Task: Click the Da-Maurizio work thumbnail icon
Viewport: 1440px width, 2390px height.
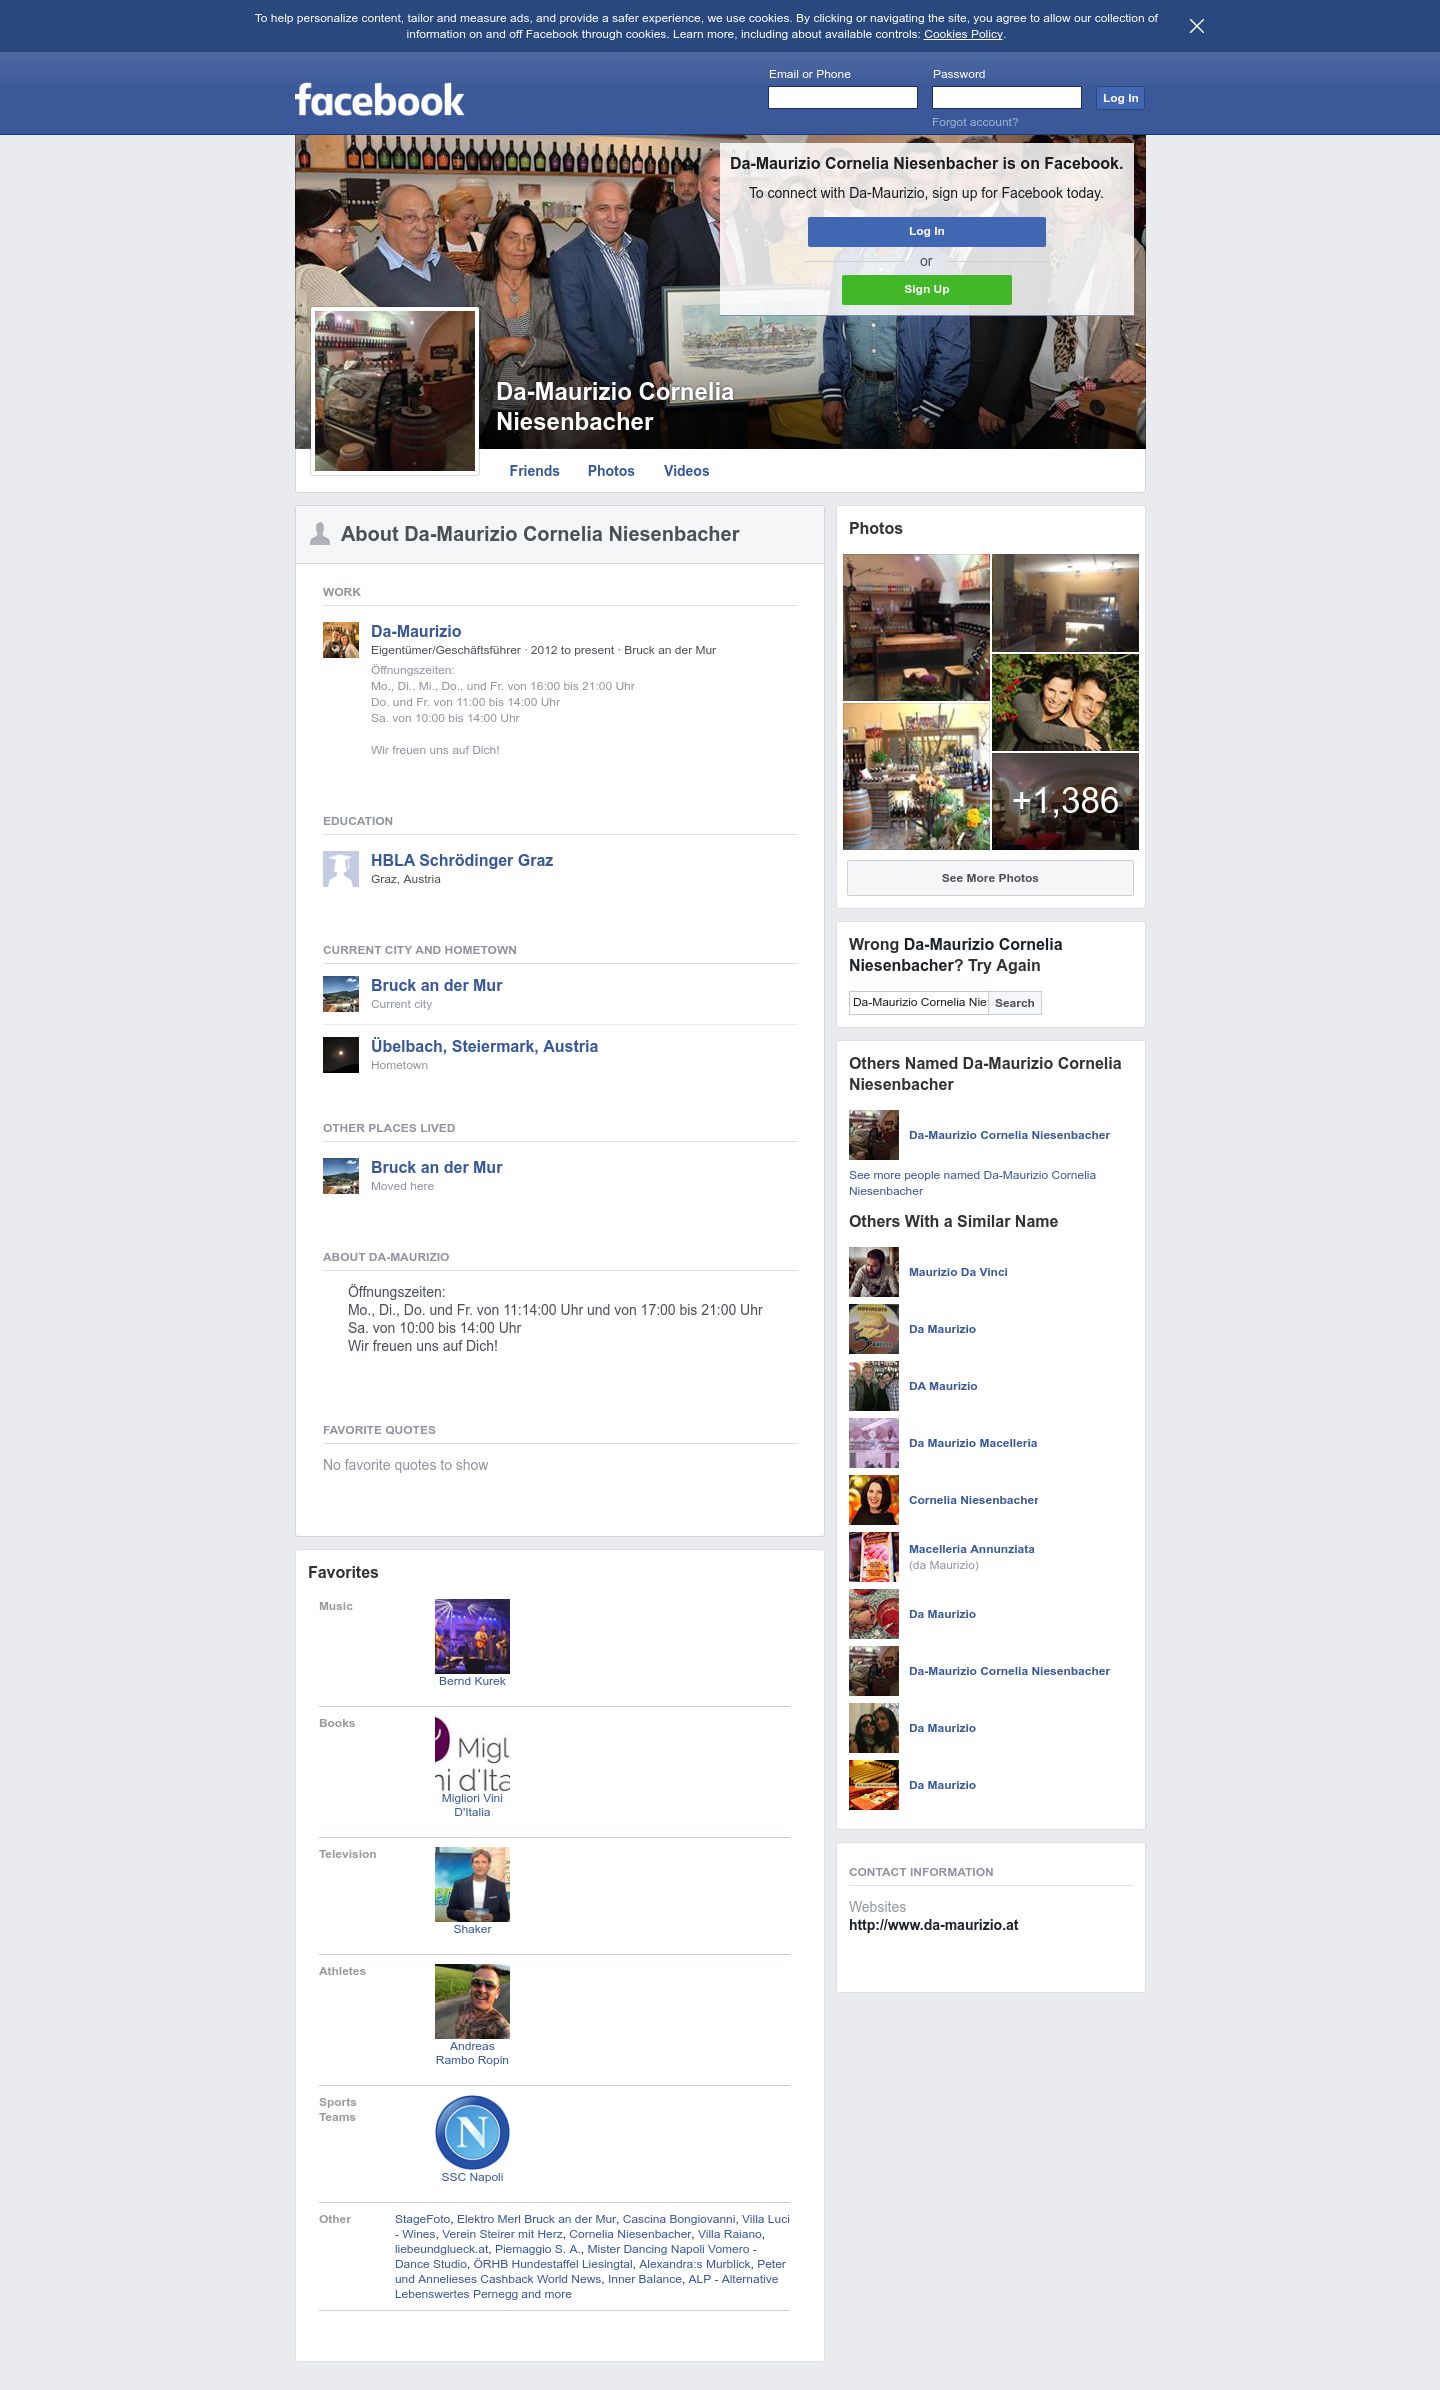Action: pos(341,640)
